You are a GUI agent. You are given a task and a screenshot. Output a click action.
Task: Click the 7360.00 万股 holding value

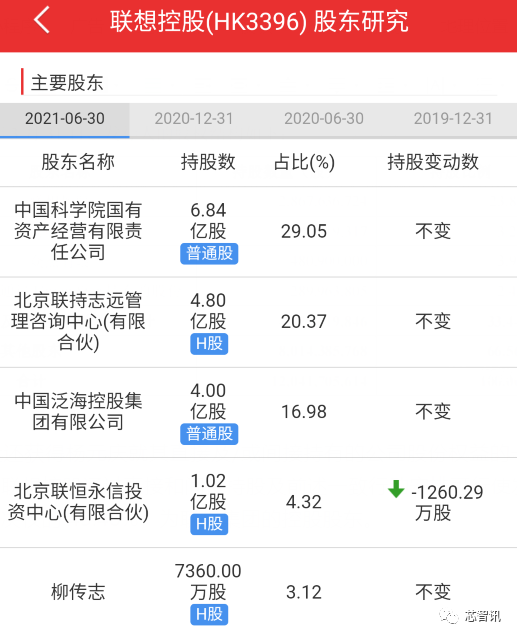coord(208,581)
